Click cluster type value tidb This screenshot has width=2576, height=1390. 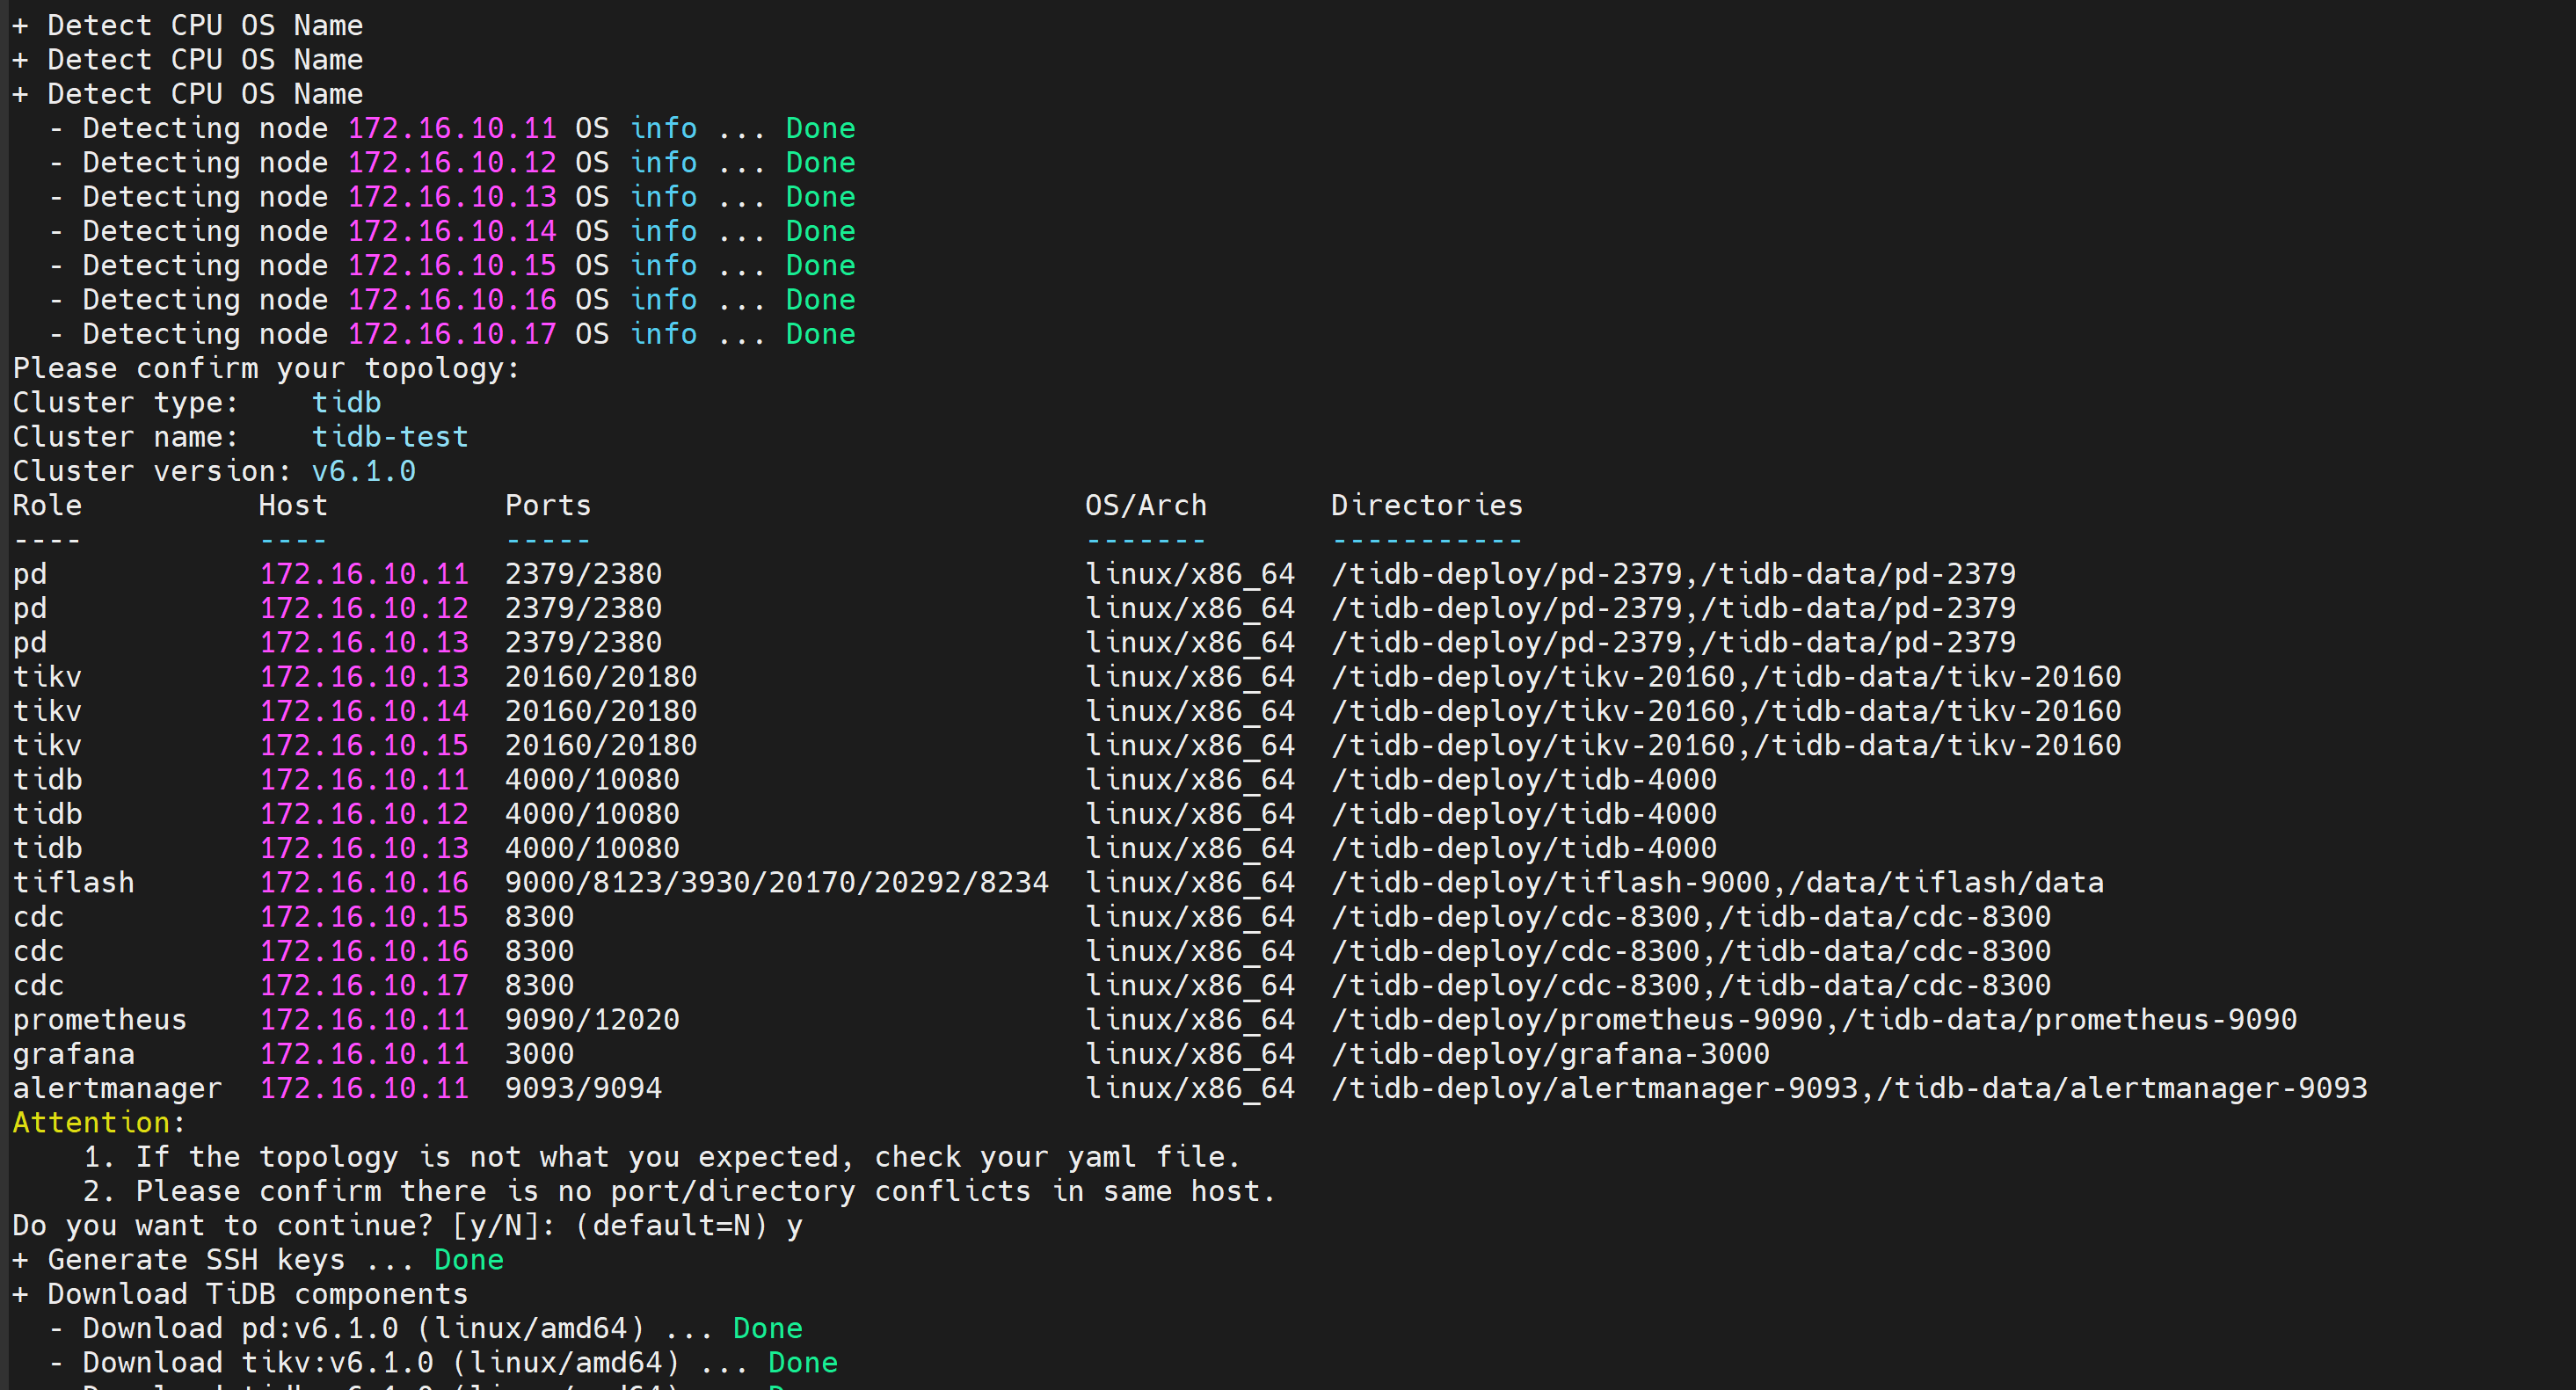point(347,402)
